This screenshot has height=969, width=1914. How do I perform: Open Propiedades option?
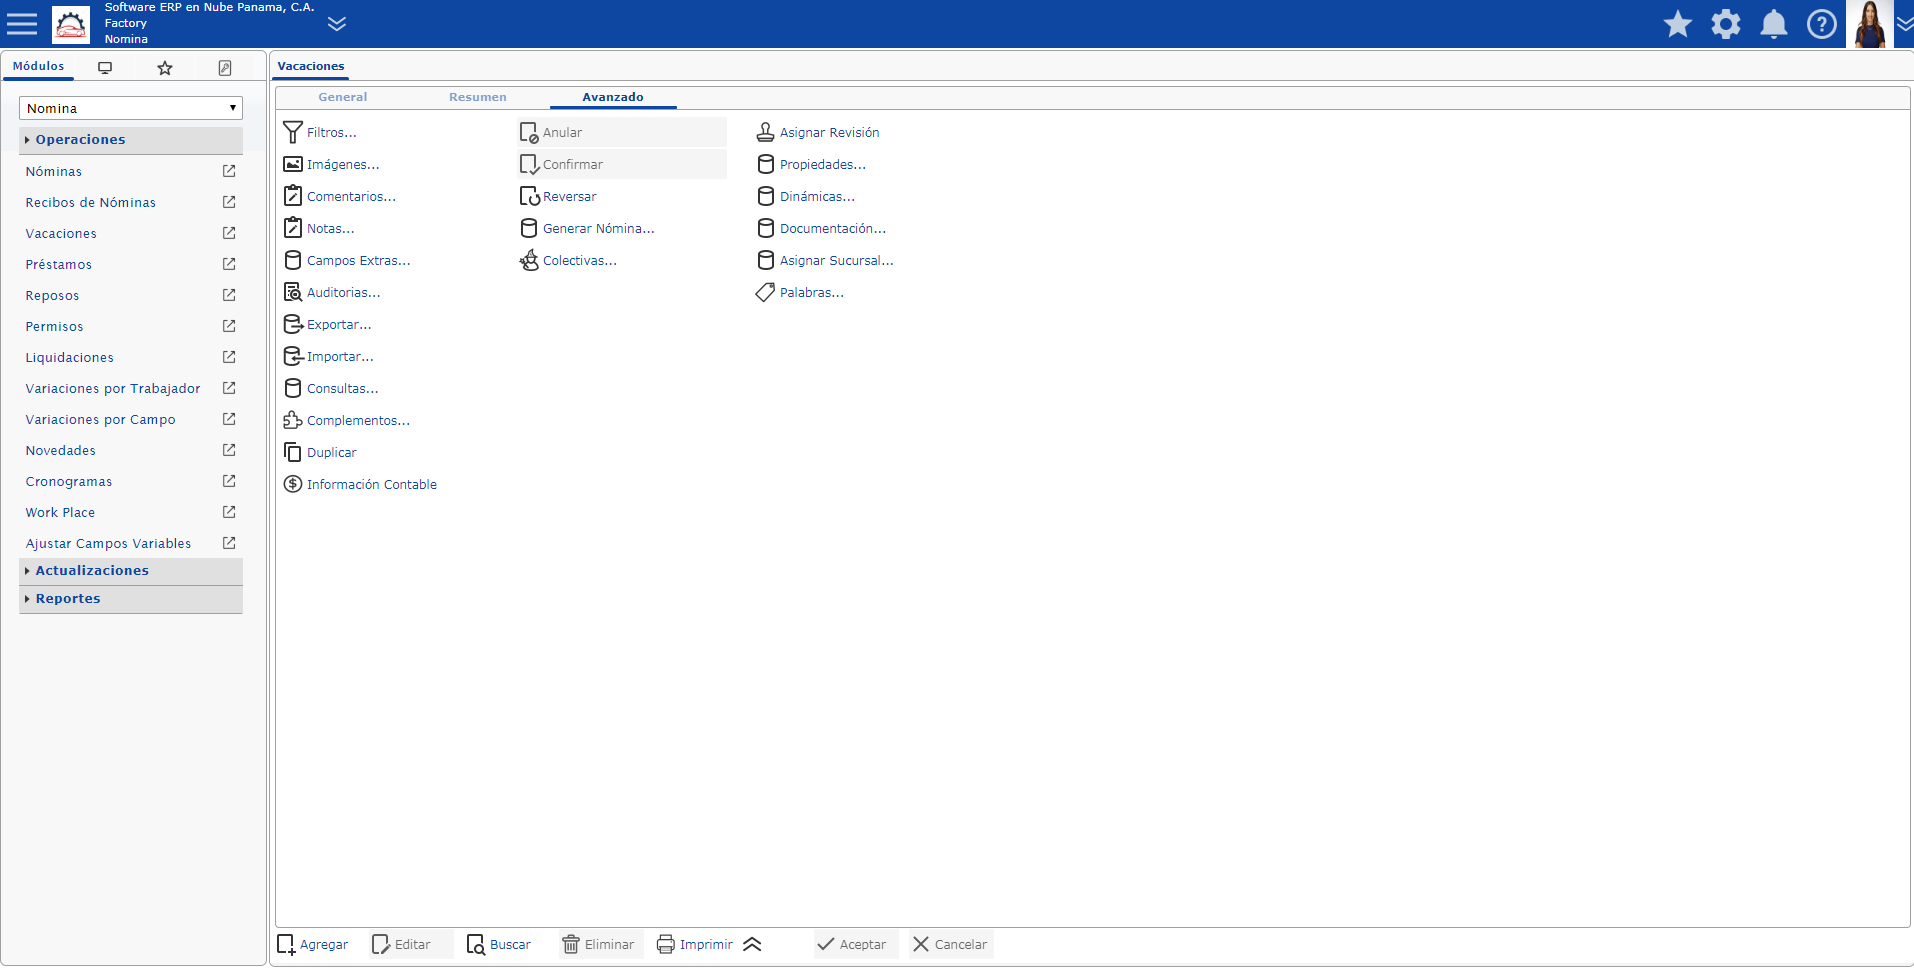(x=811, y=164)
